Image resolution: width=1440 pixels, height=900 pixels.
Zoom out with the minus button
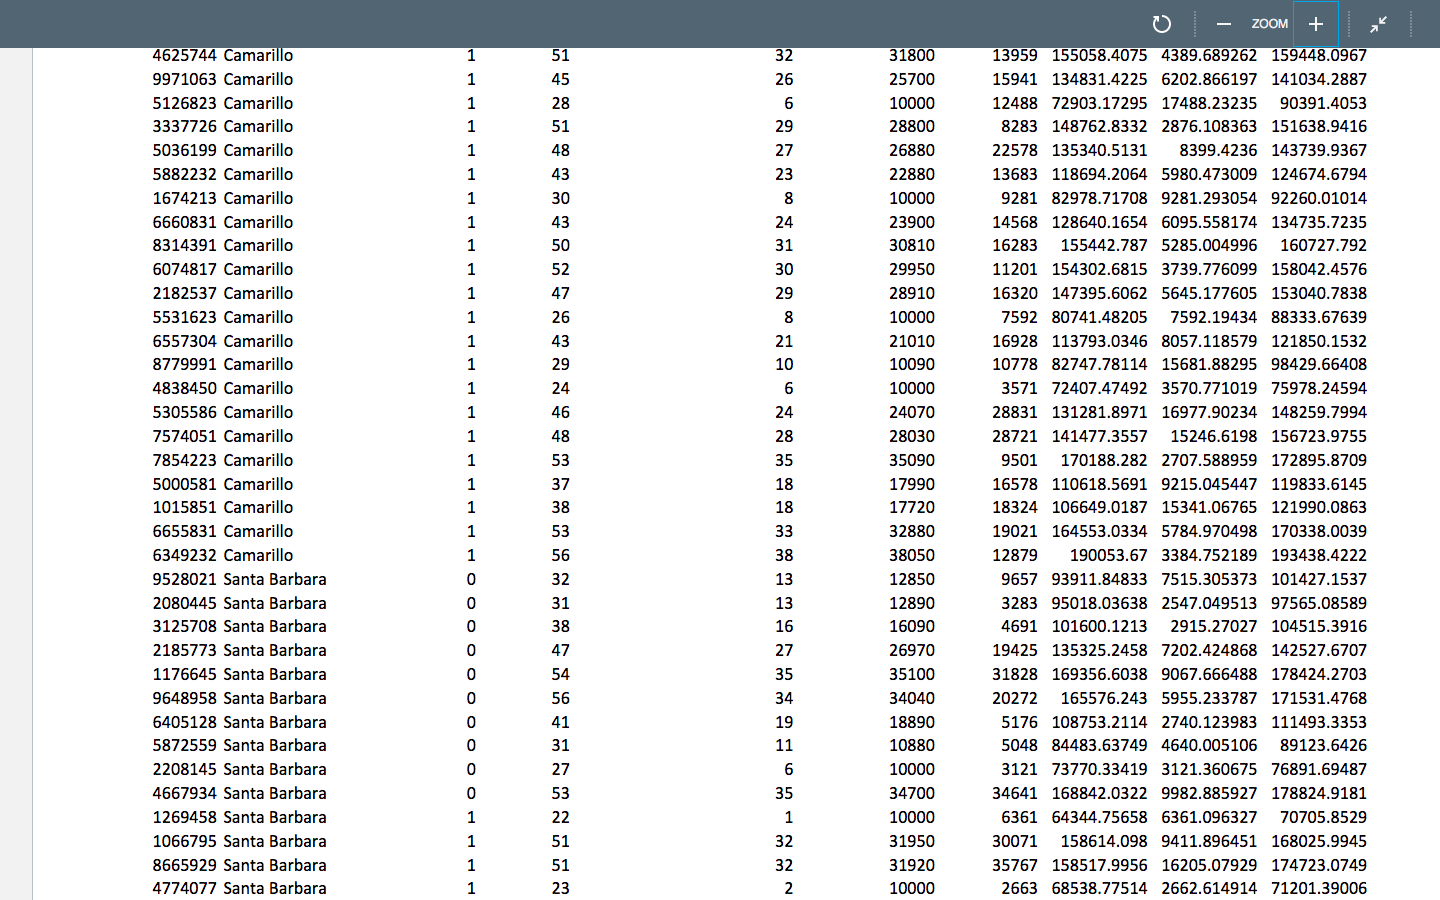point(1223,24)
